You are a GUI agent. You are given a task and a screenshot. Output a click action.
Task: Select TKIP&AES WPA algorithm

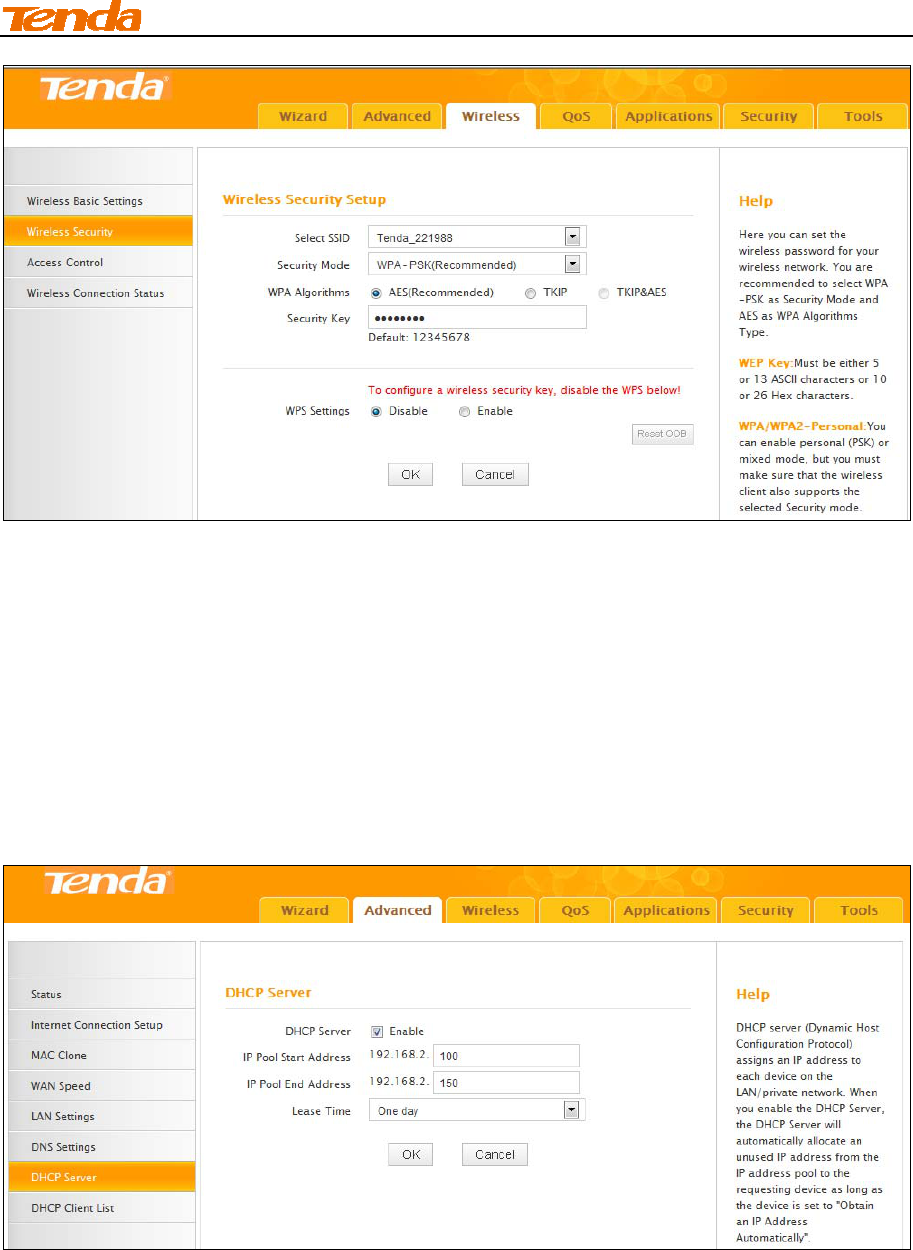603,293
